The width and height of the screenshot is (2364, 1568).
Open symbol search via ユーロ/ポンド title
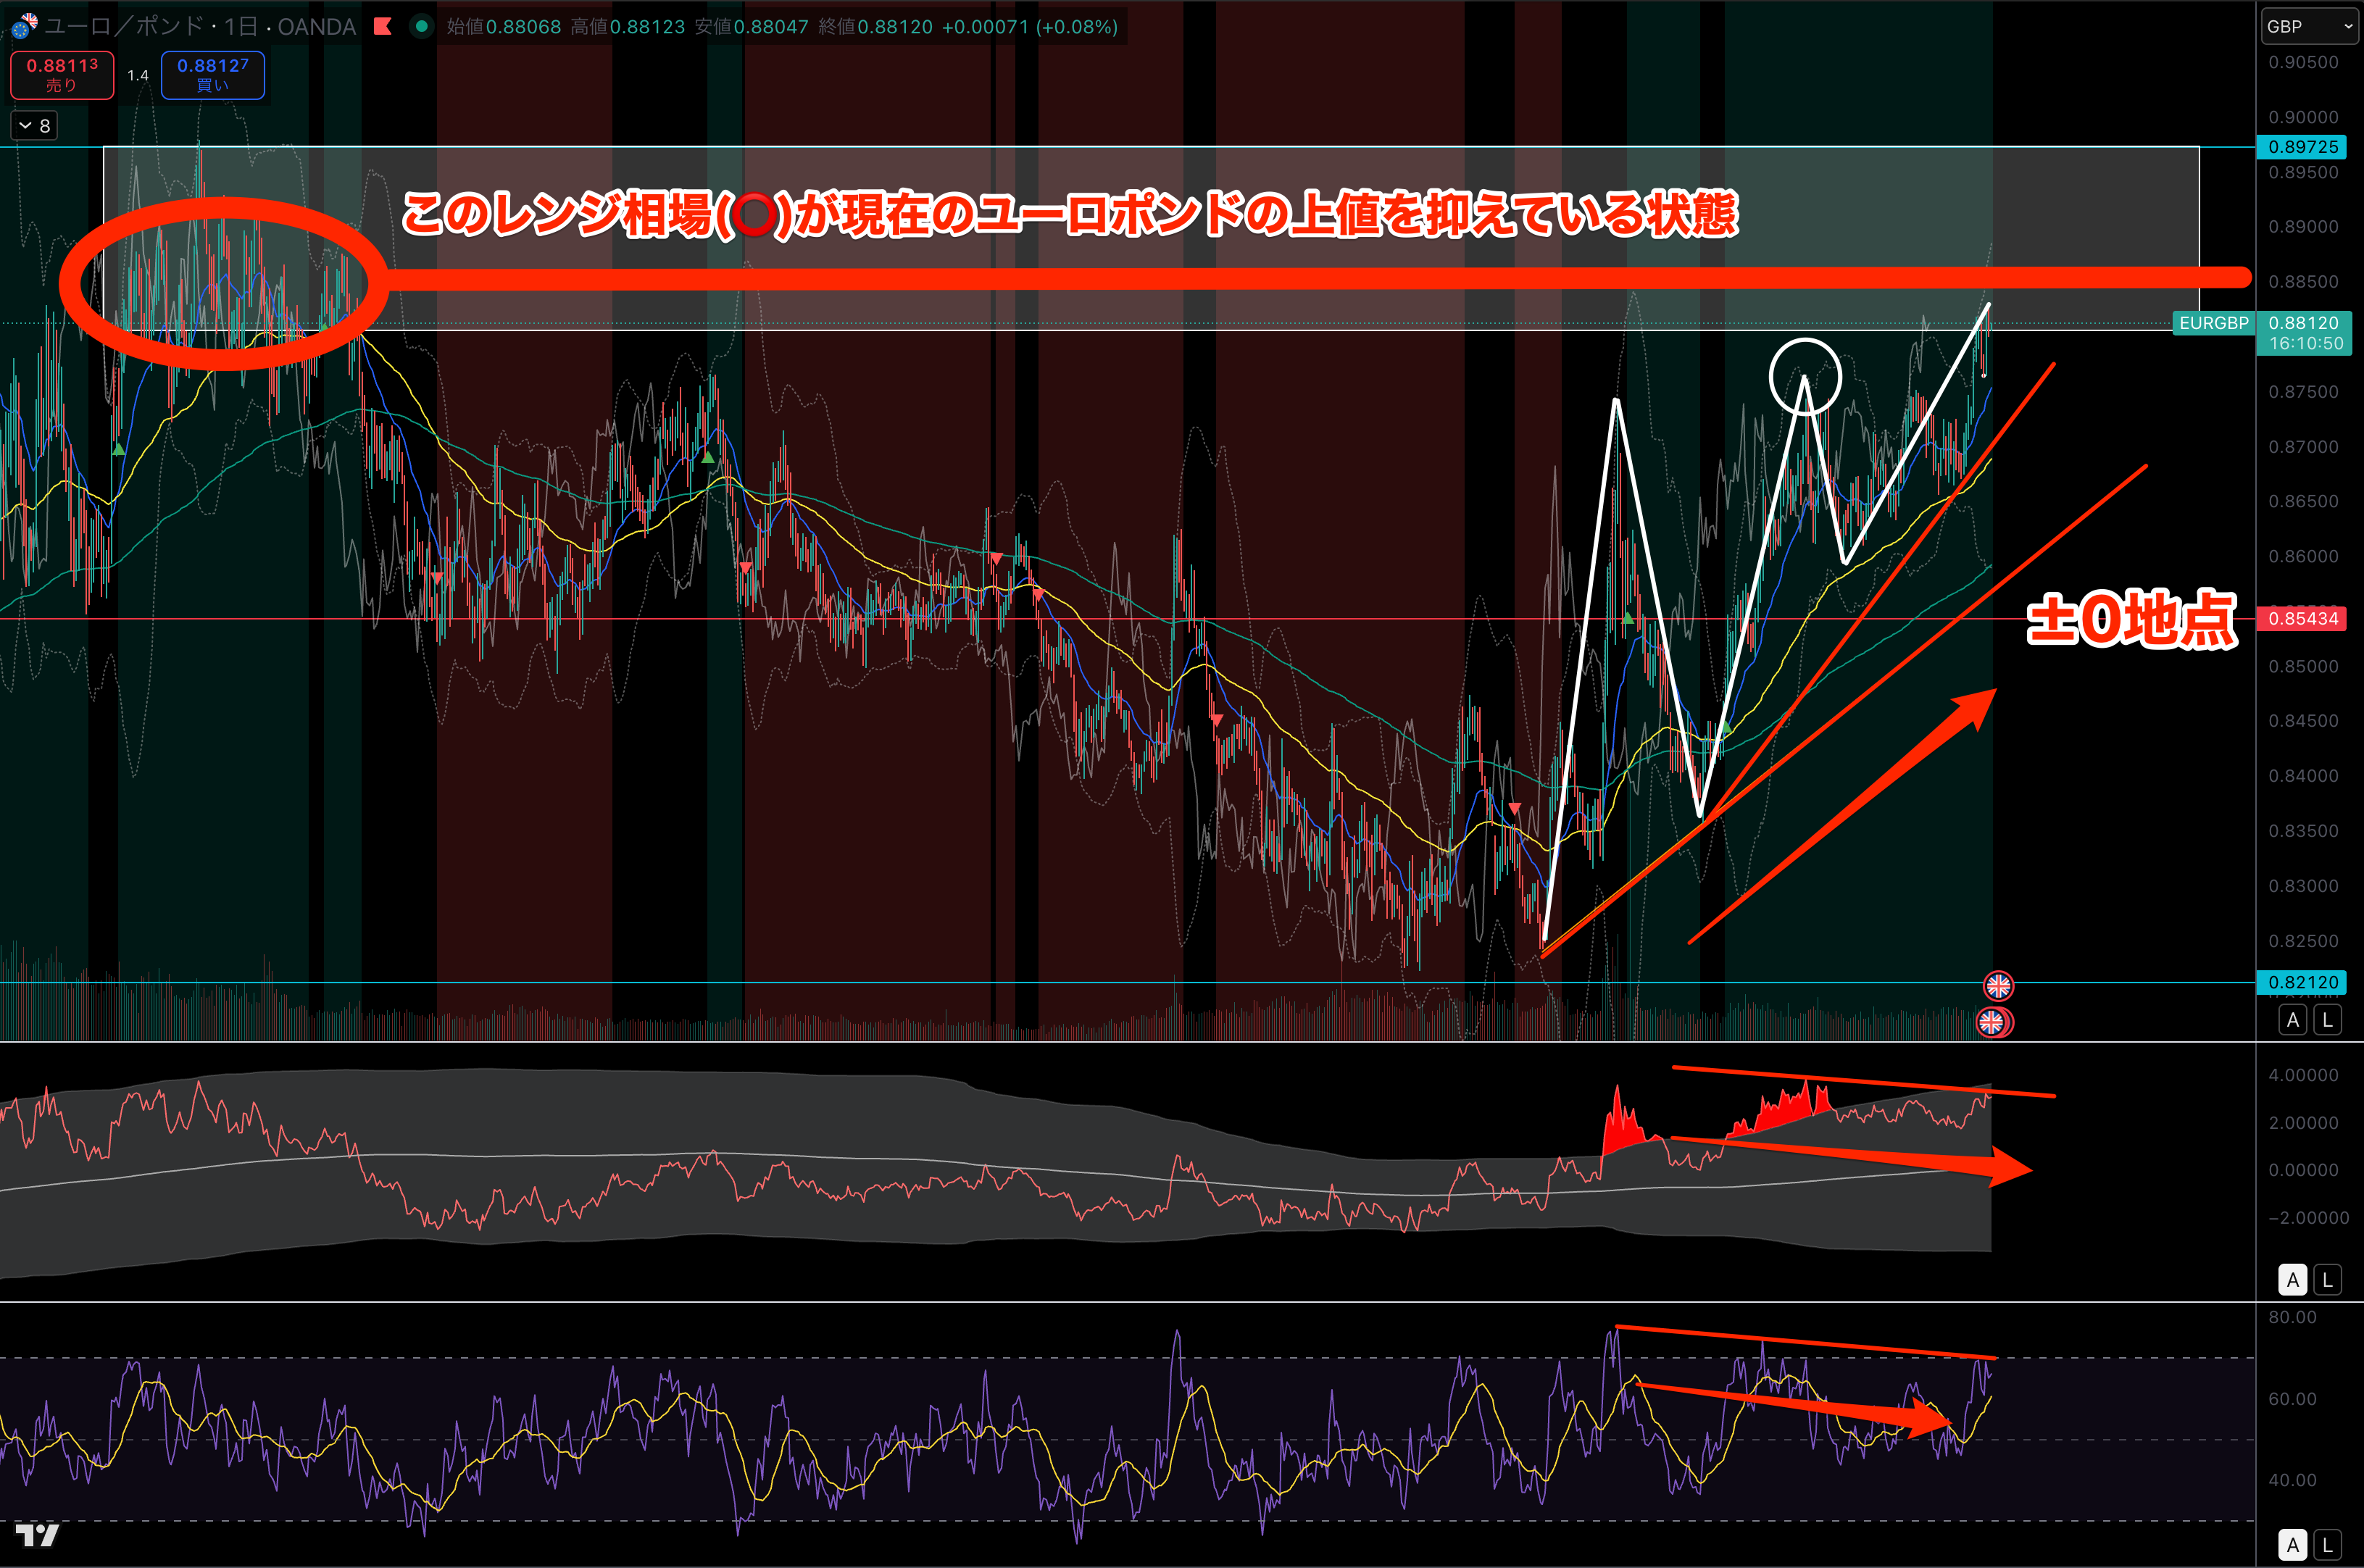tap(123, 27)
